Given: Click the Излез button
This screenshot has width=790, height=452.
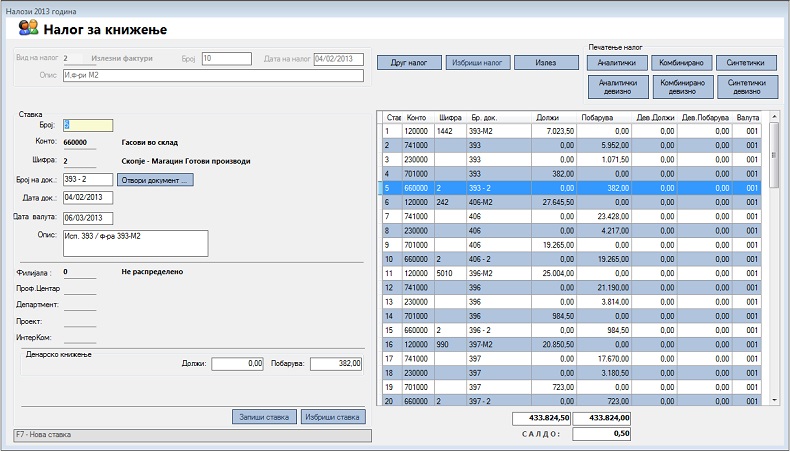Looking at the screenshot, I should pyautogui.click(x=546, y=62).
